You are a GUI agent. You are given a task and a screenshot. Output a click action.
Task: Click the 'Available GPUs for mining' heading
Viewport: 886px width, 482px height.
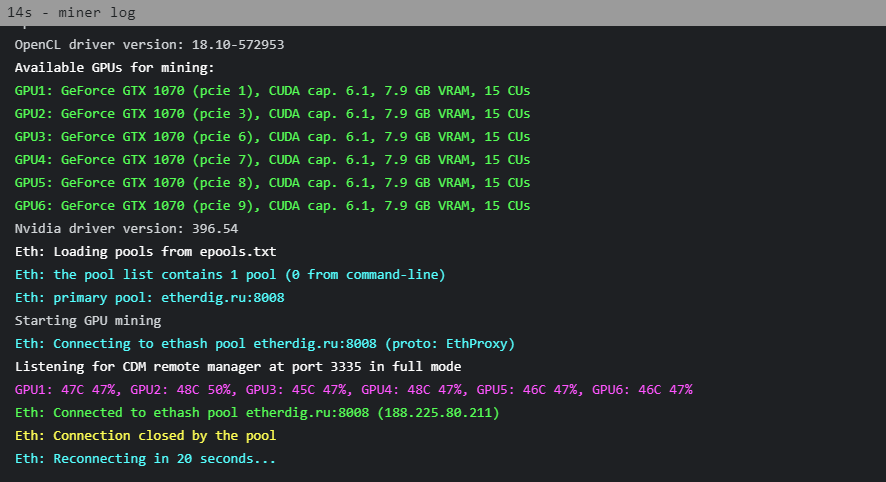click(115, 68)
